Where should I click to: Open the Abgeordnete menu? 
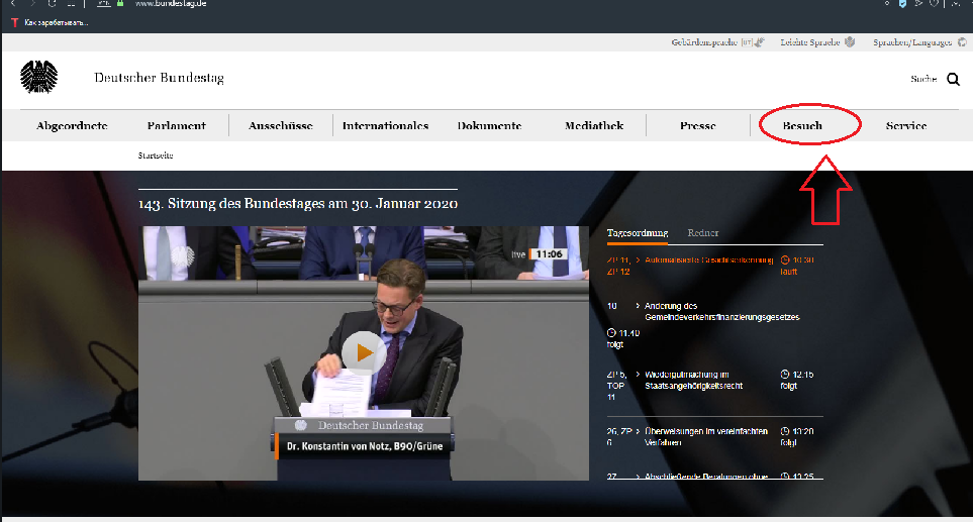72,125
